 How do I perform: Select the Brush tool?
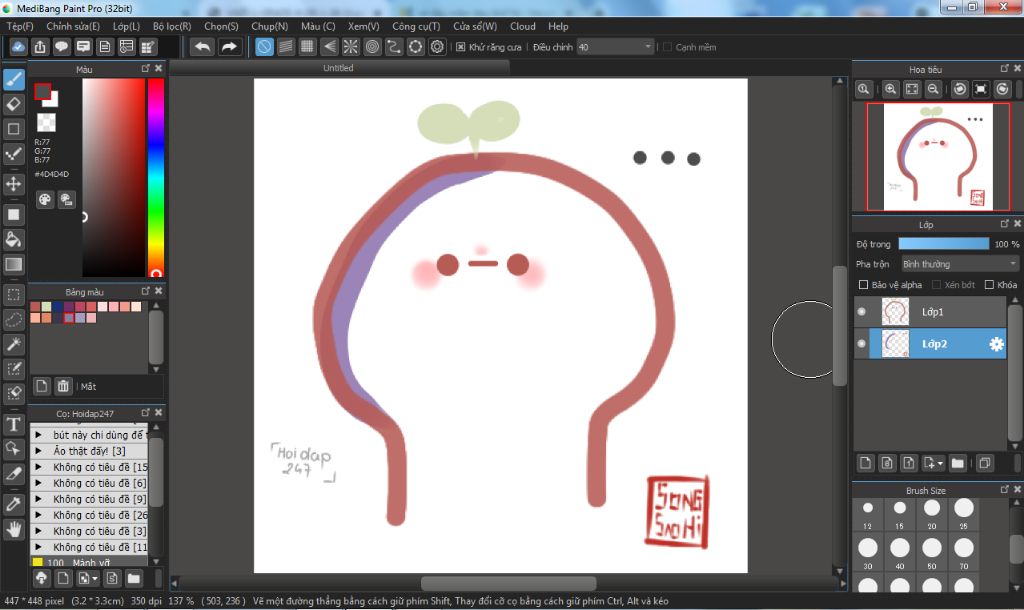coord(14,80)
